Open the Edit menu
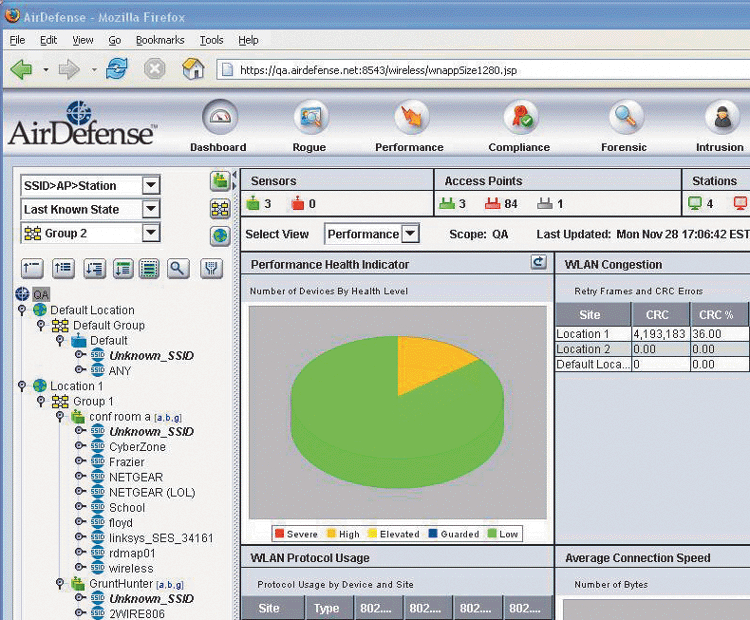Viewport: 750px width, 620px height. coord(48,40)
